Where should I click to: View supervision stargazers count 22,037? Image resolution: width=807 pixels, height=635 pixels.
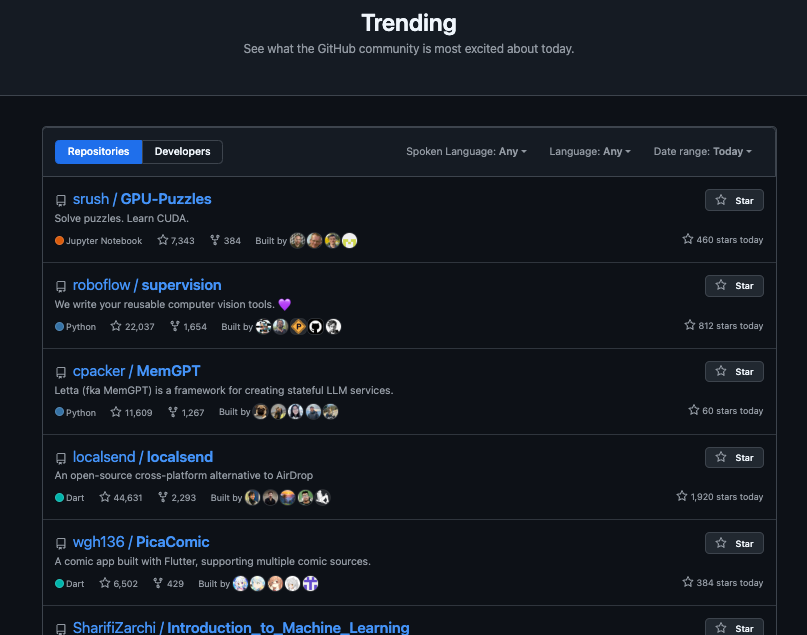132,326
